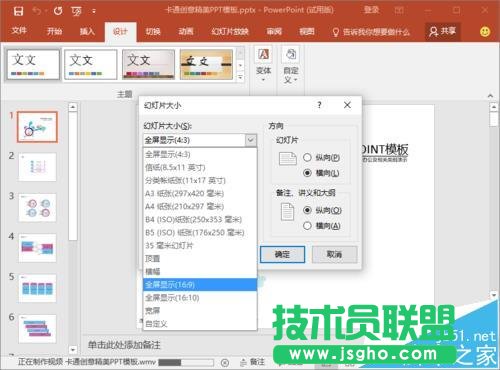Click slide panel scroll up arrow

73,107
